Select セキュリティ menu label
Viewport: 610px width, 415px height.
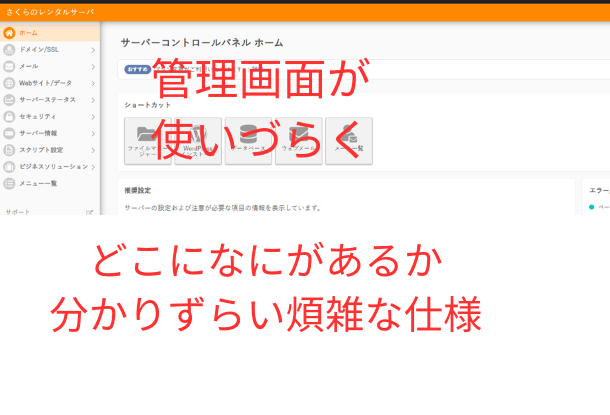tap(37, 117)
